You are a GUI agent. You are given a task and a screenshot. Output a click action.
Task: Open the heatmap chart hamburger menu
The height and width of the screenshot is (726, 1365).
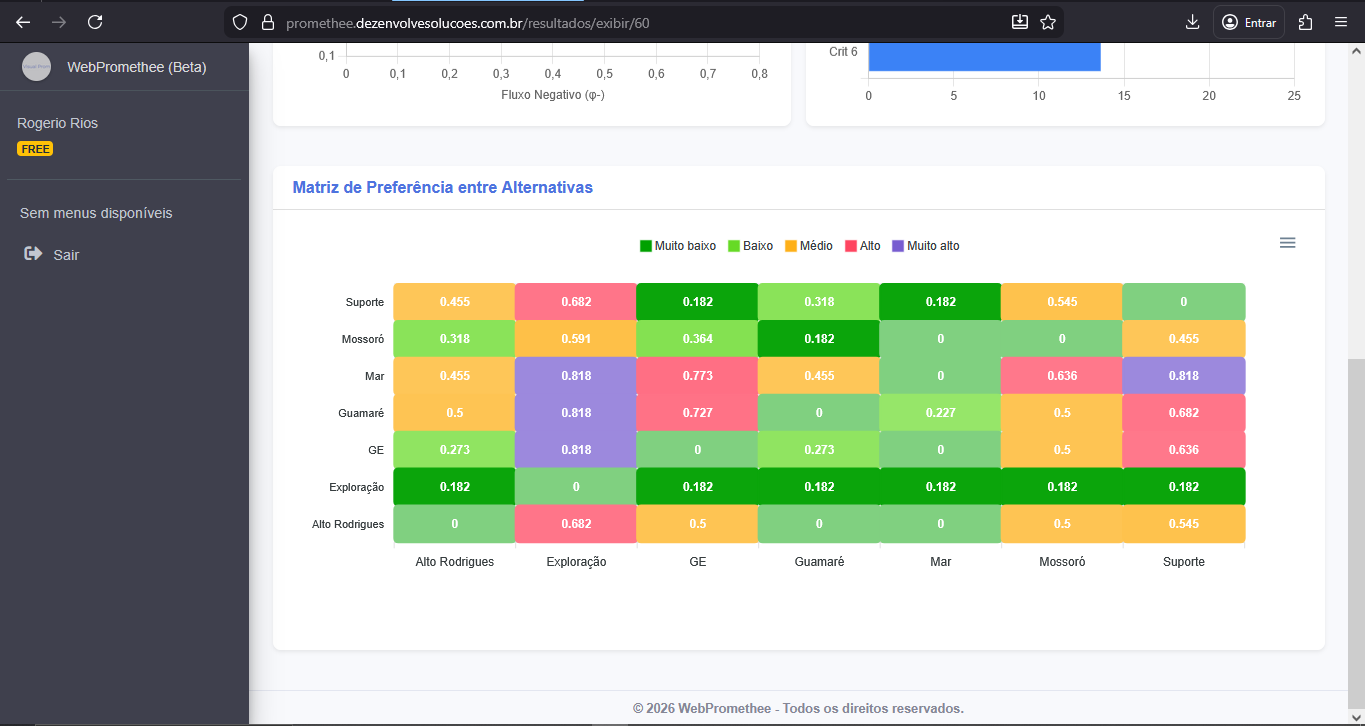(1287, 243)
